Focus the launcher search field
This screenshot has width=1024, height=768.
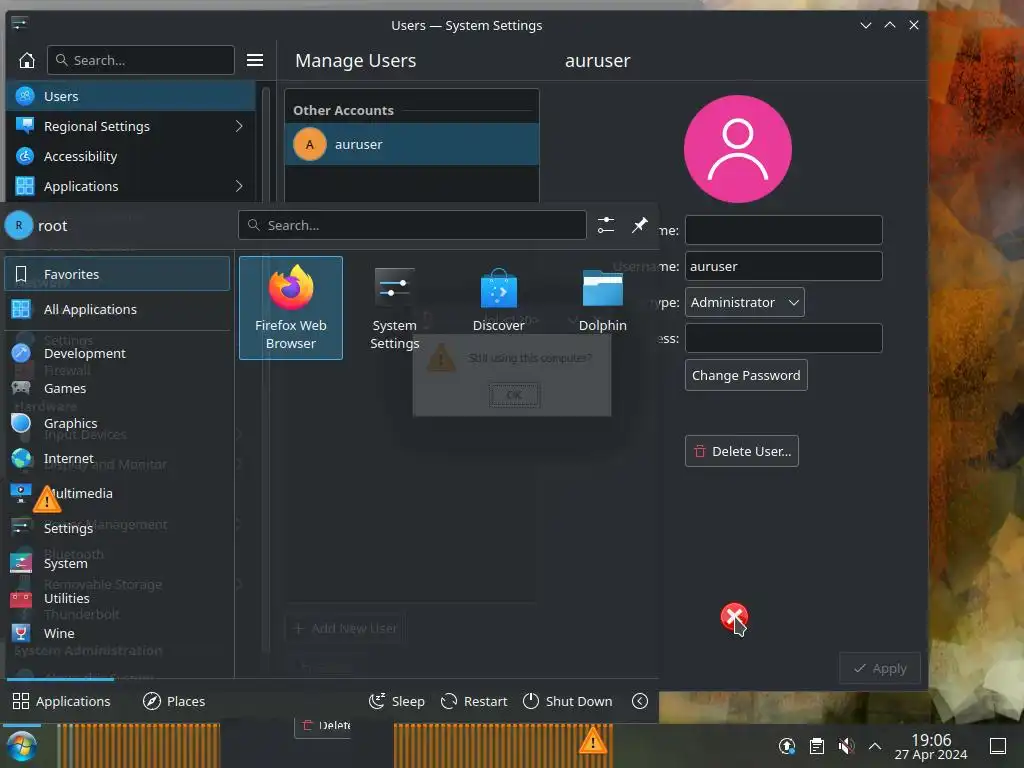412,225
